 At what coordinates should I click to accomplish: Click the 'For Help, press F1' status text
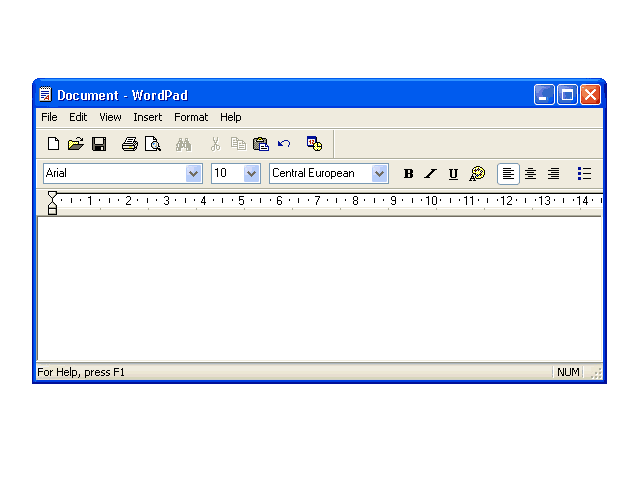[81, 372]
